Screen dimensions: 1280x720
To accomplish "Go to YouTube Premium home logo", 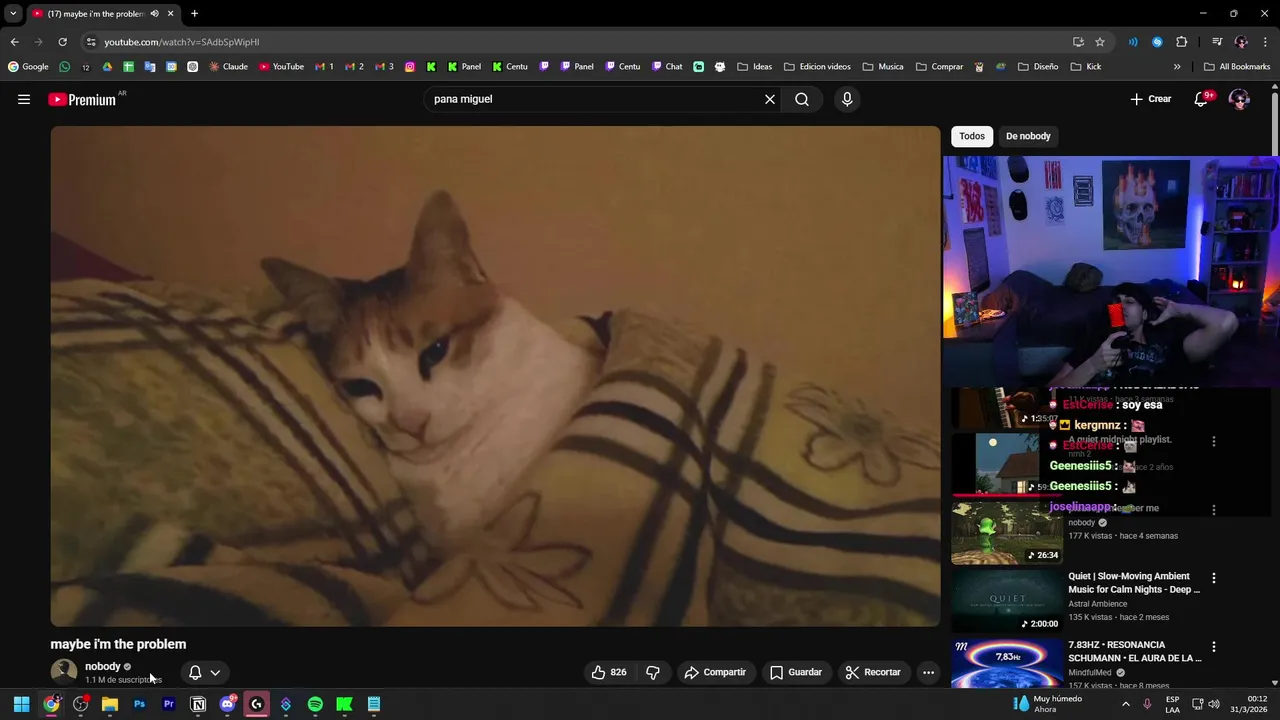I will (x=82, y=99).
